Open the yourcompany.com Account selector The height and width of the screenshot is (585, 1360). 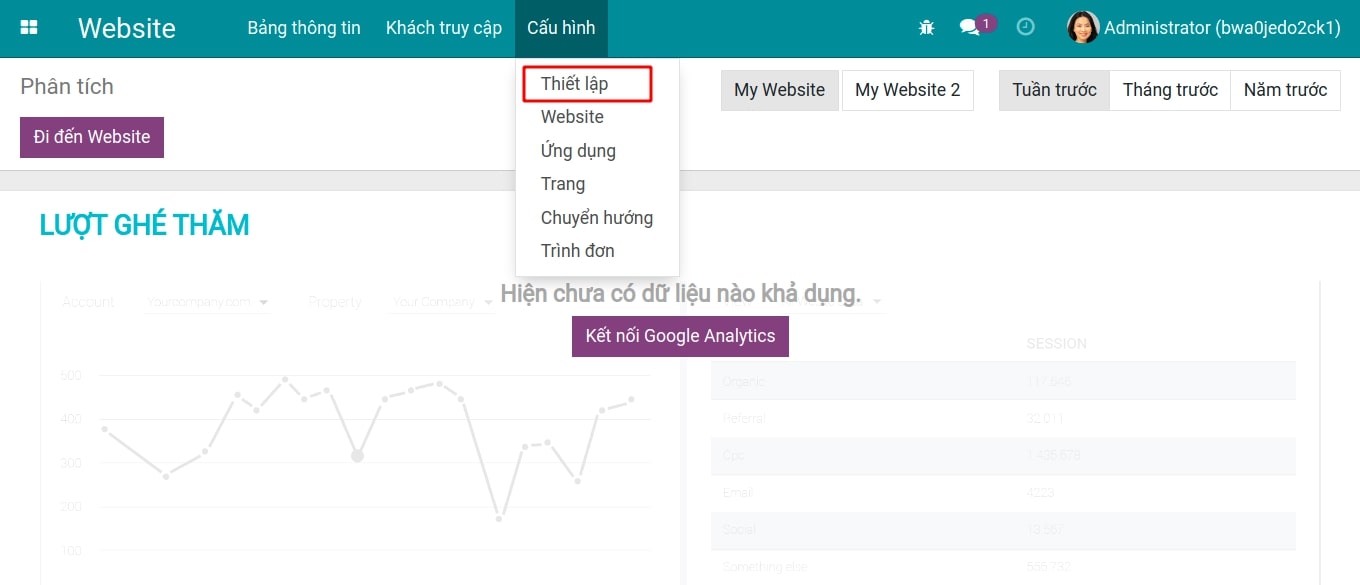[208, 301]
